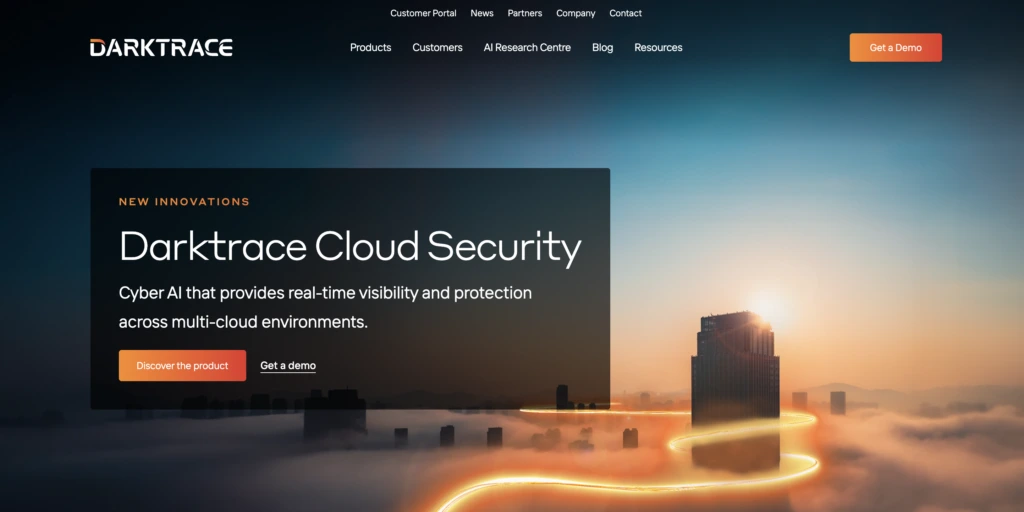The height and width of the screenshot is (512, 1024).
Task: Click the Darktrace Cloud Security heading
Action: pyautogui.click(x=350, y=248)
